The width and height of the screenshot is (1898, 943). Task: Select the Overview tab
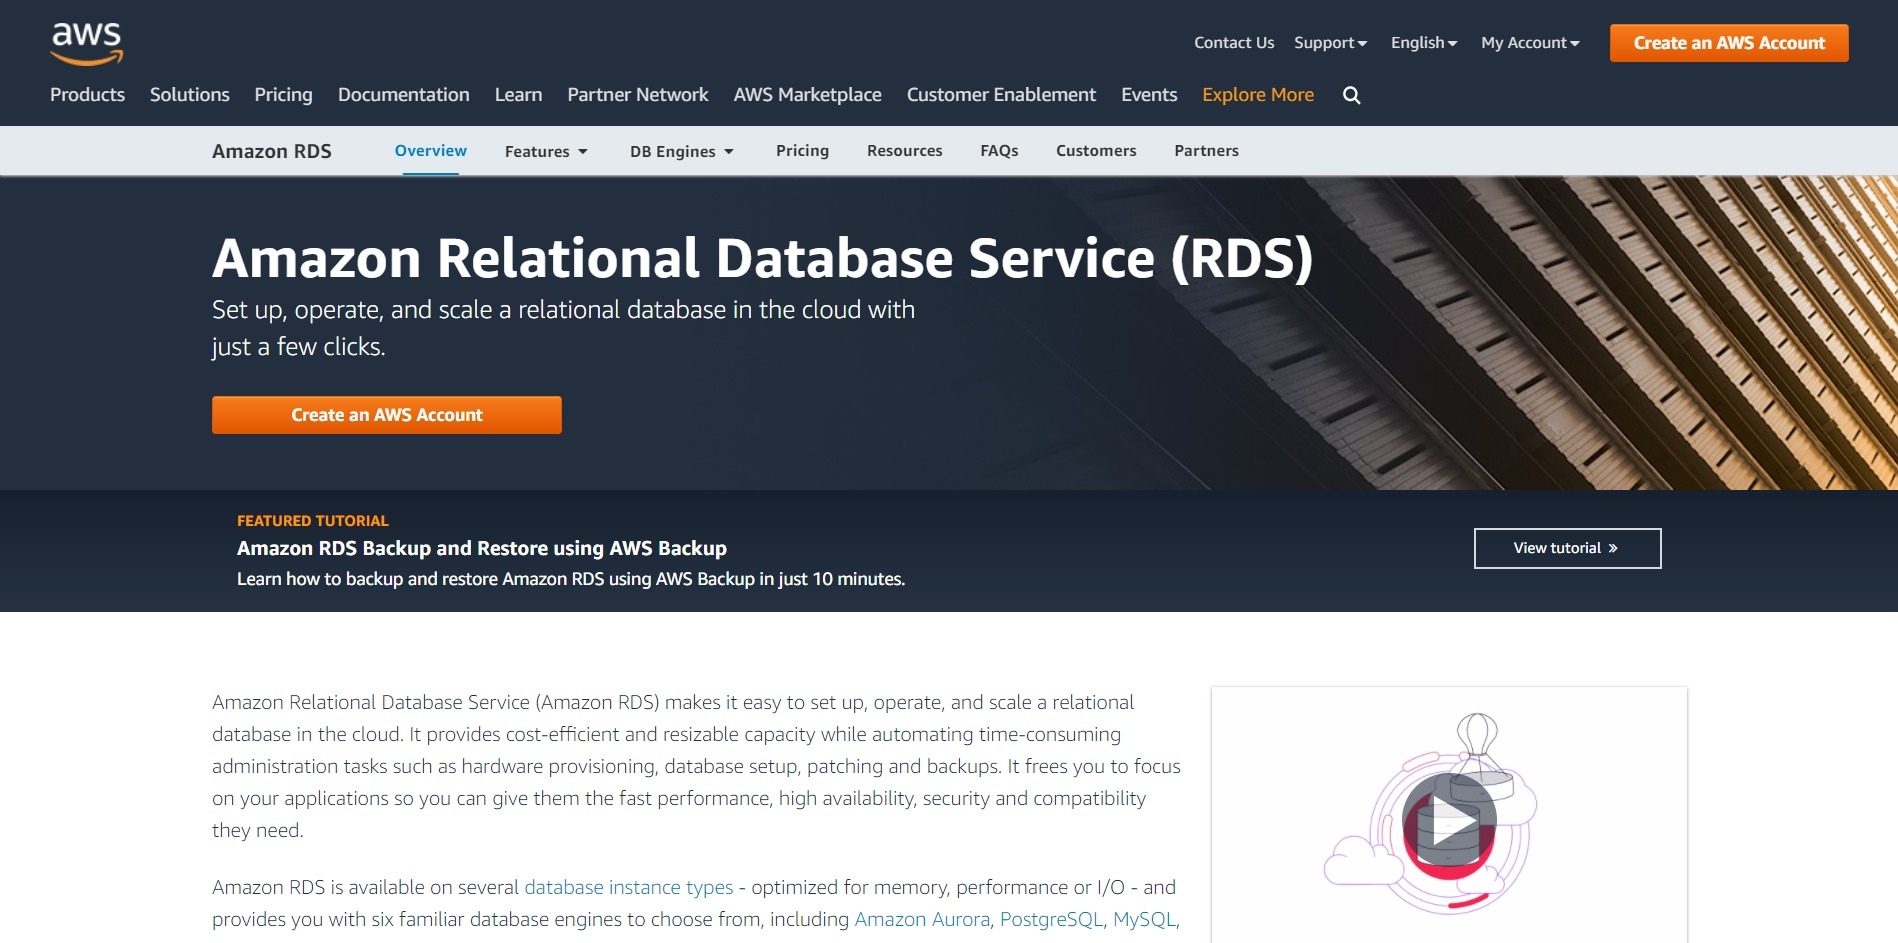[431, 151]
